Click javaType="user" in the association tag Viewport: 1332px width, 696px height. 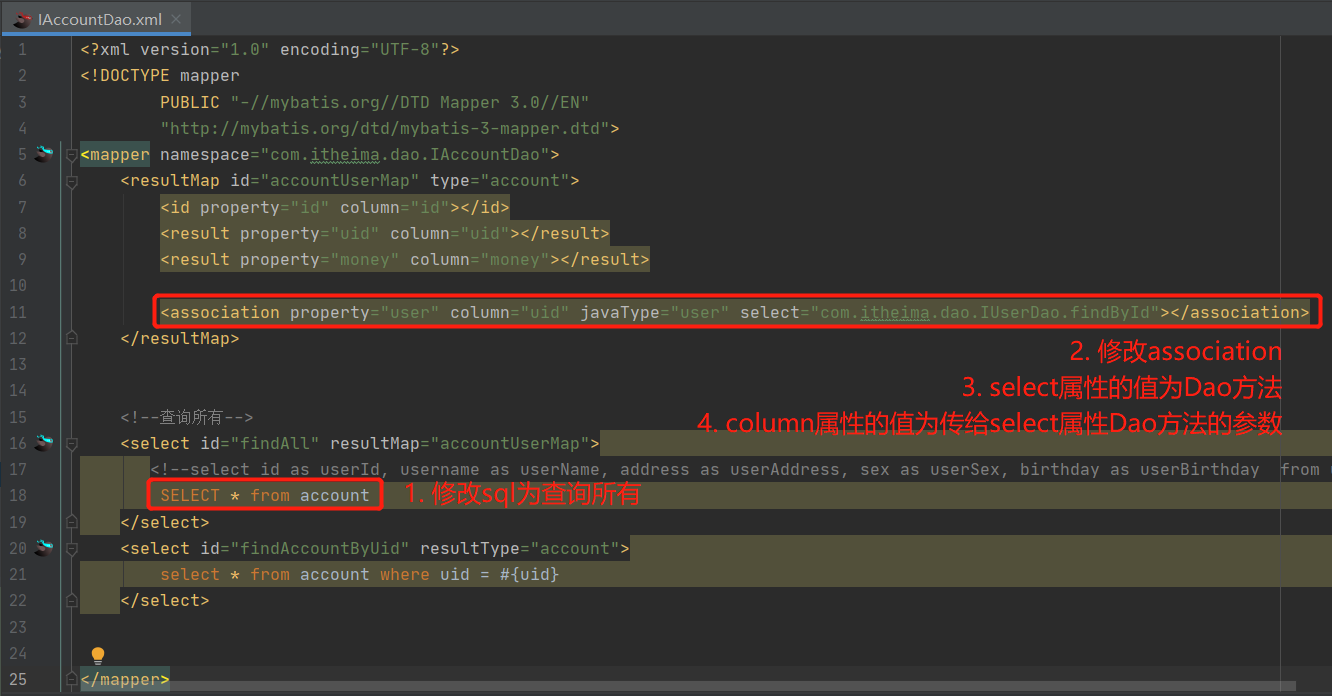(655, 312)
